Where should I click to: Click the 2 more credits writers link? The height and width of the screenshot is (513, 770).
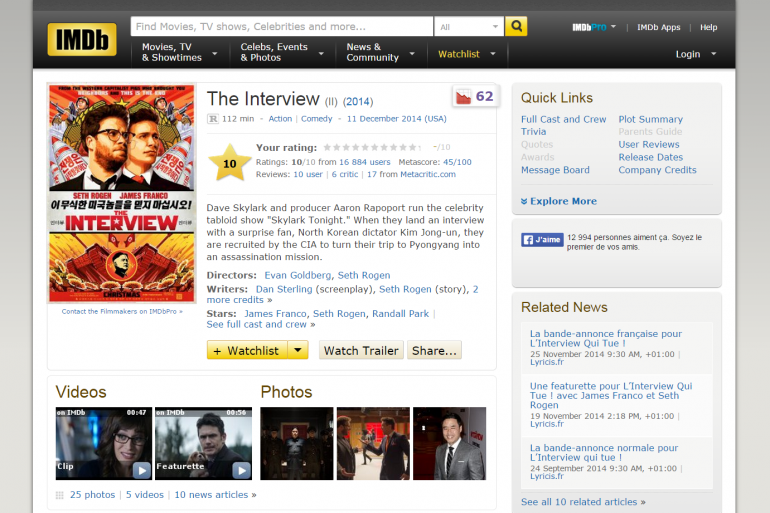[x=342, y=295]
